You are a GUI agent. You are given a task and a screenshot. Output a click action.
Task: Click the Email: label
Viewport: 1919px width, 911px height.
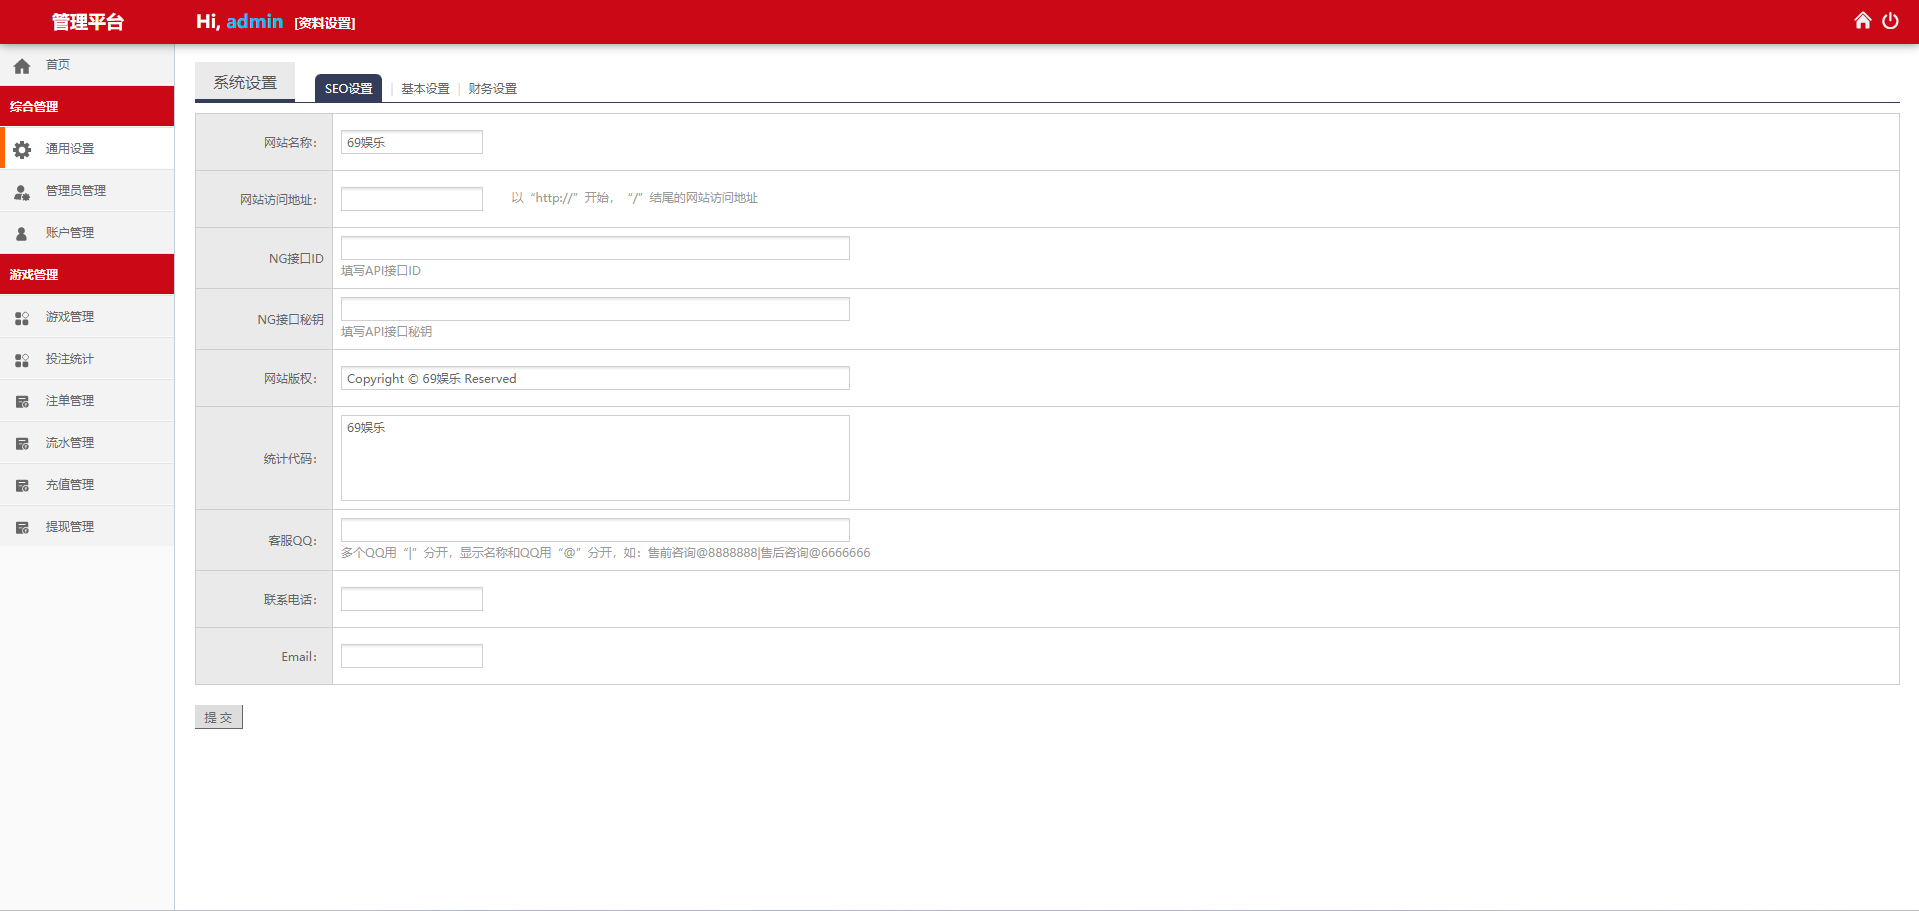pos(299,657)
